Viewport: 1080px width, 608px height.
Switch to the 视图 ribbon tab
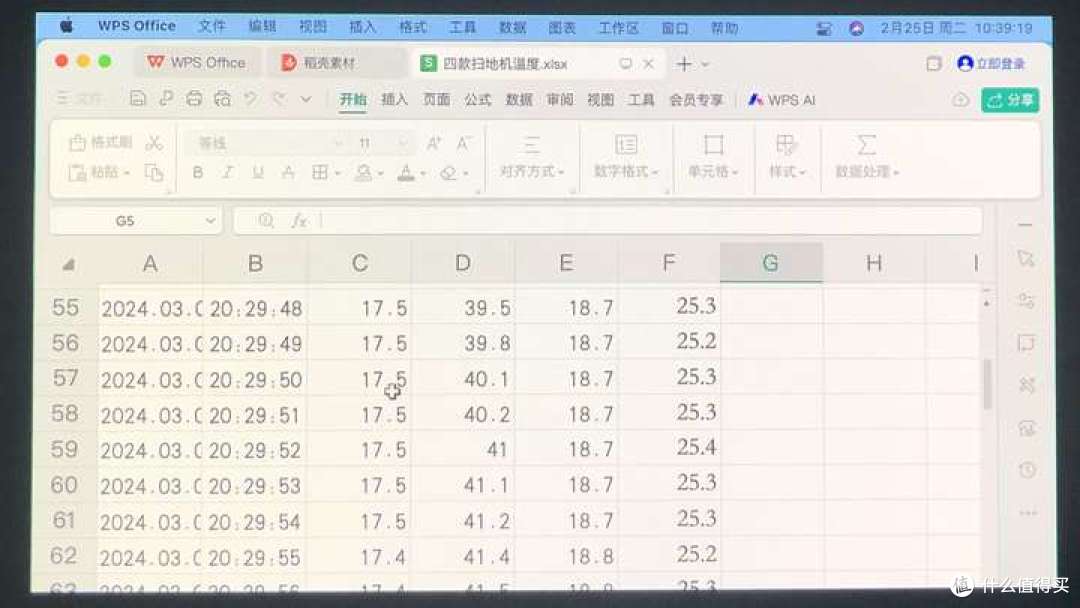pyautogui.click(x=601, y=100)
